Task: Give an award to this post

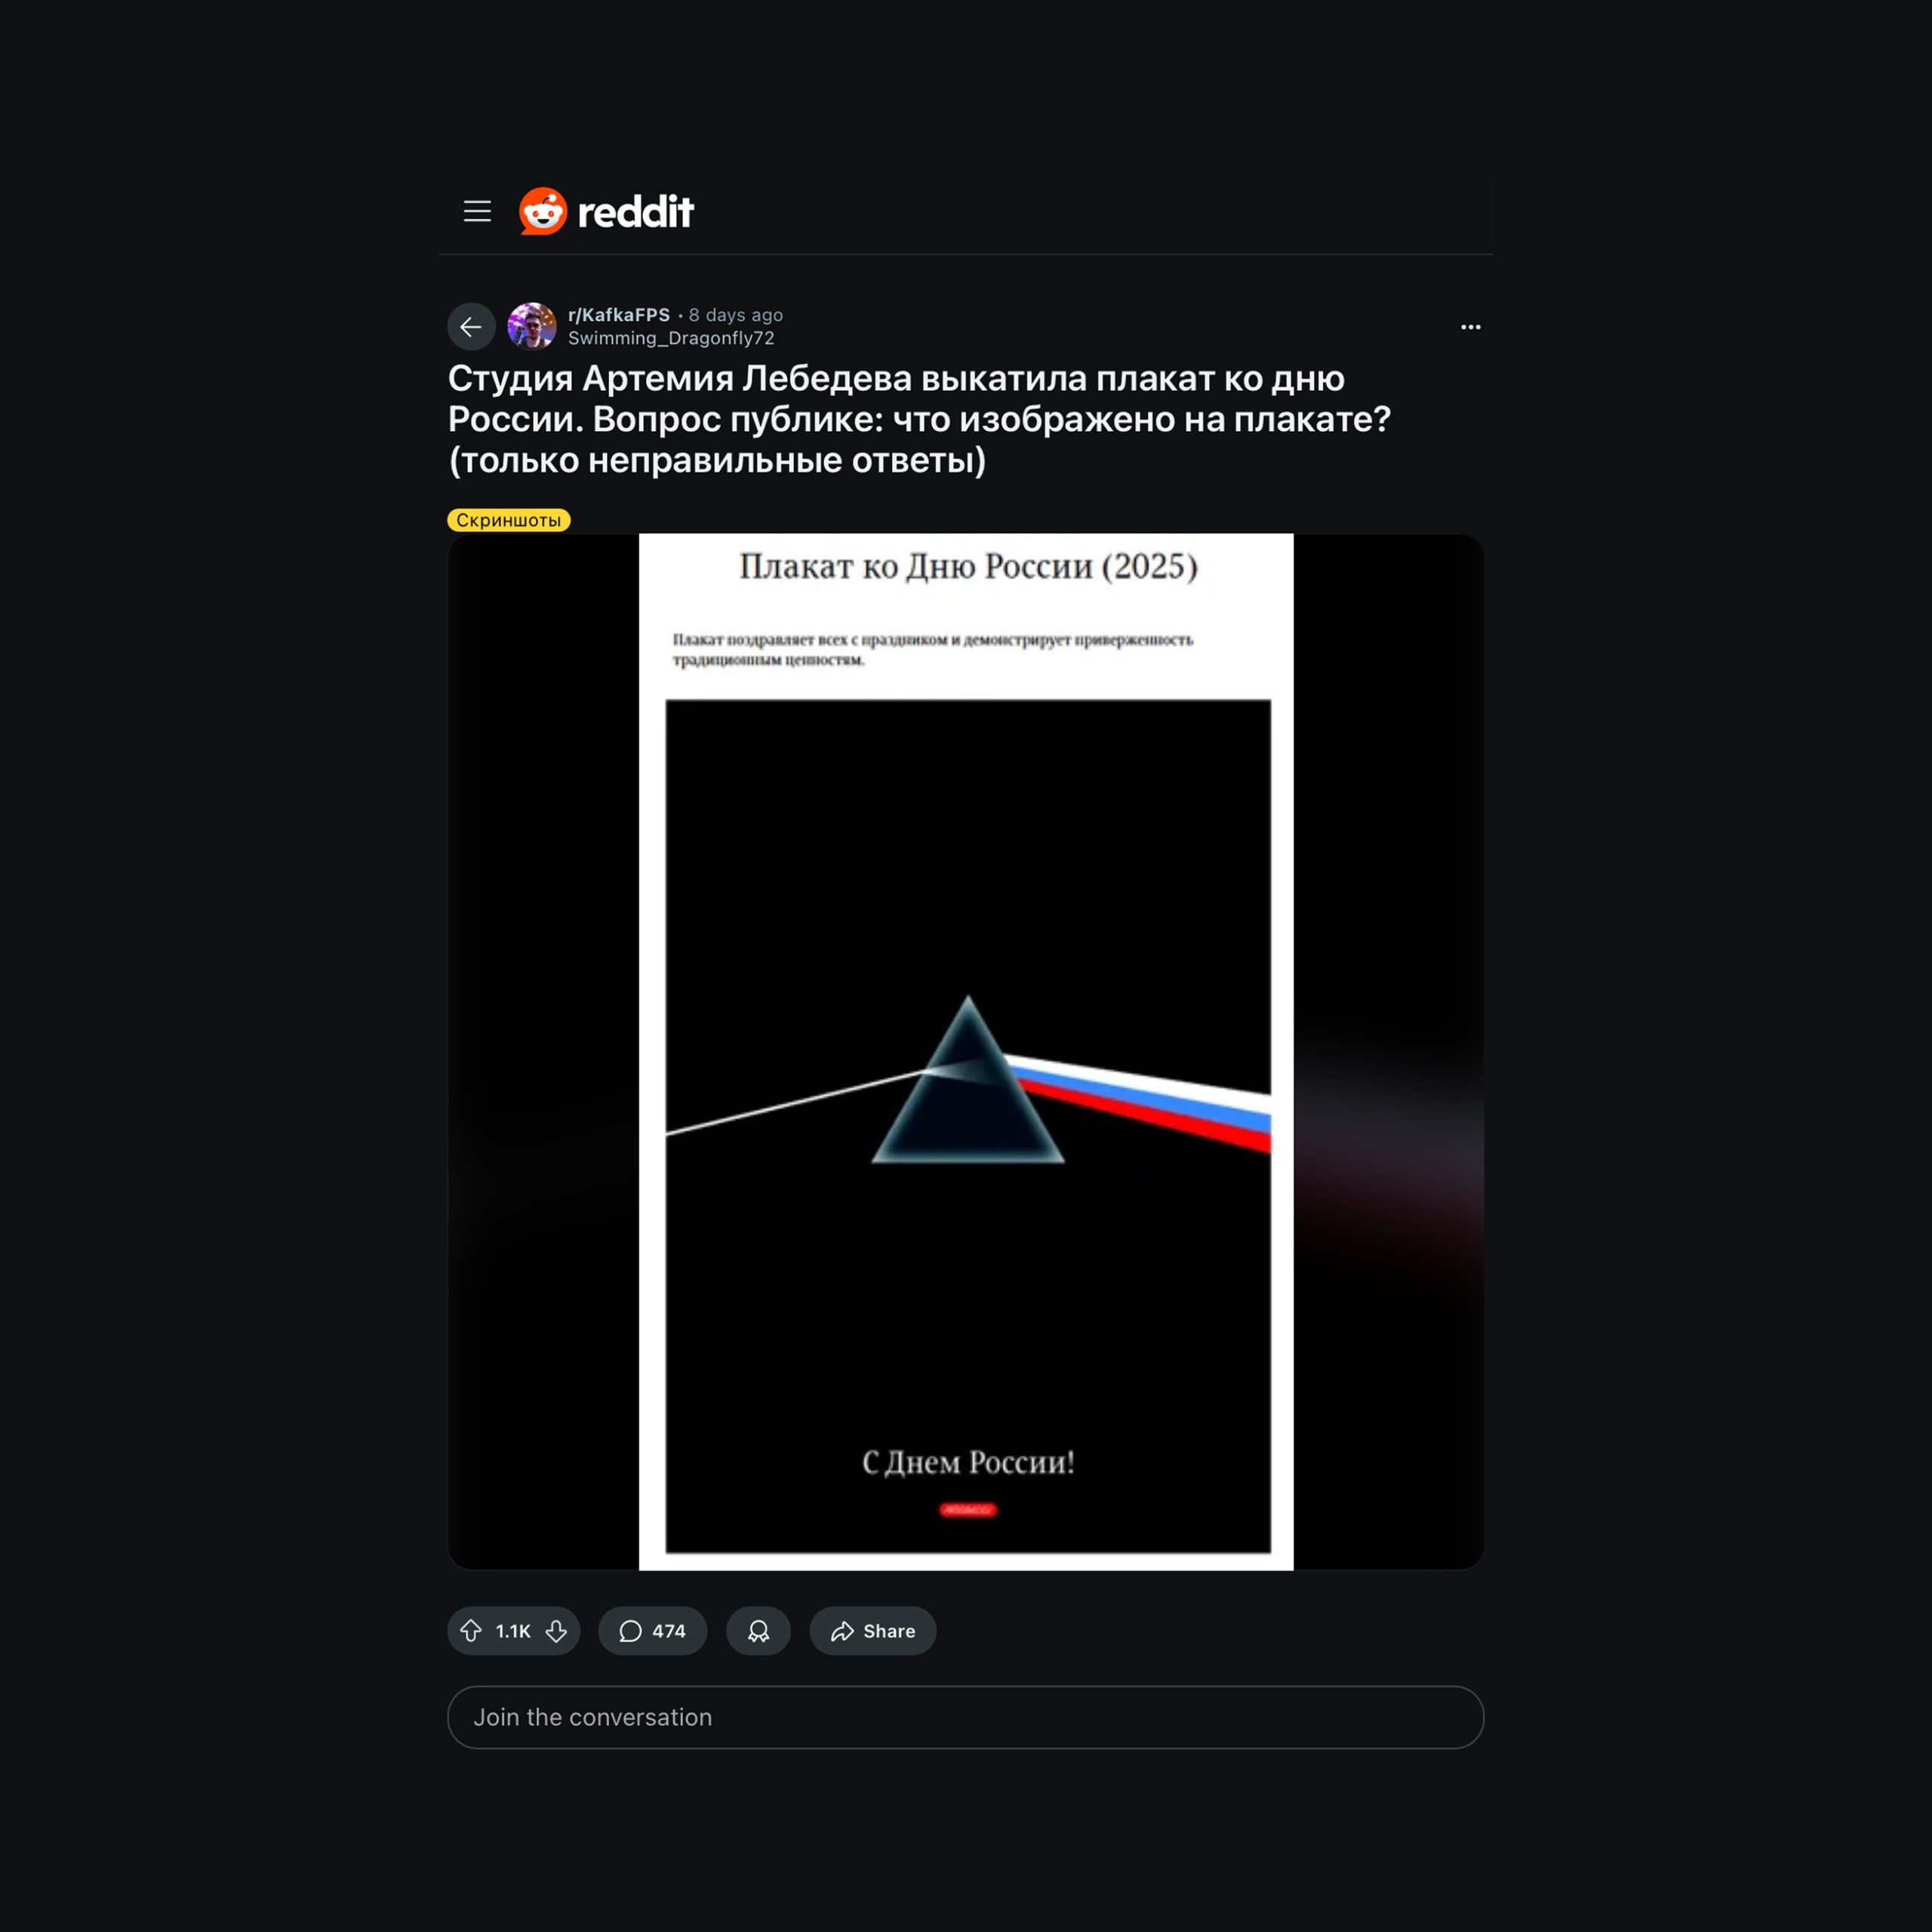Action: click(758, 1631)
